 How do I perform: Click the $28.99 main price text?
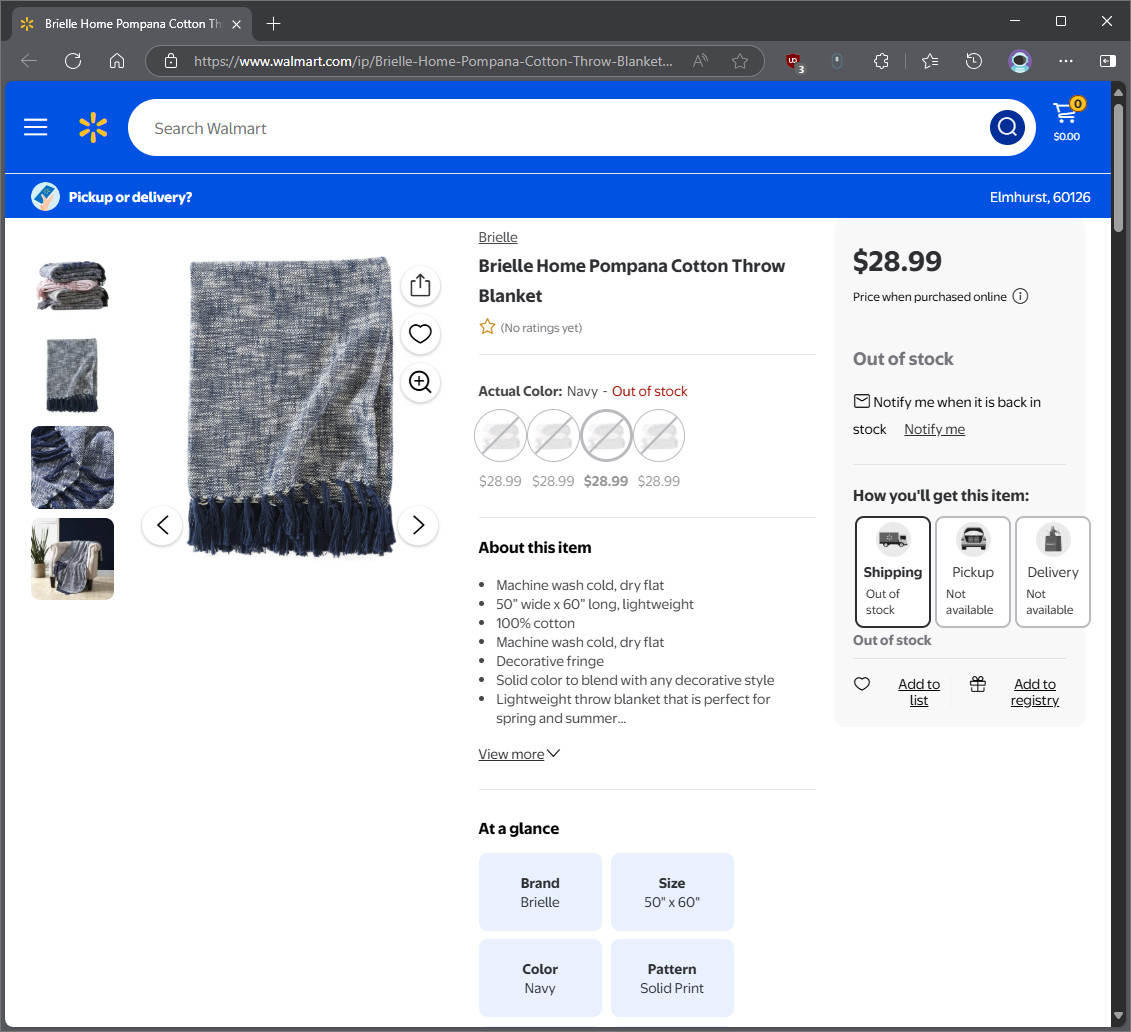click(x=897, y=261)
